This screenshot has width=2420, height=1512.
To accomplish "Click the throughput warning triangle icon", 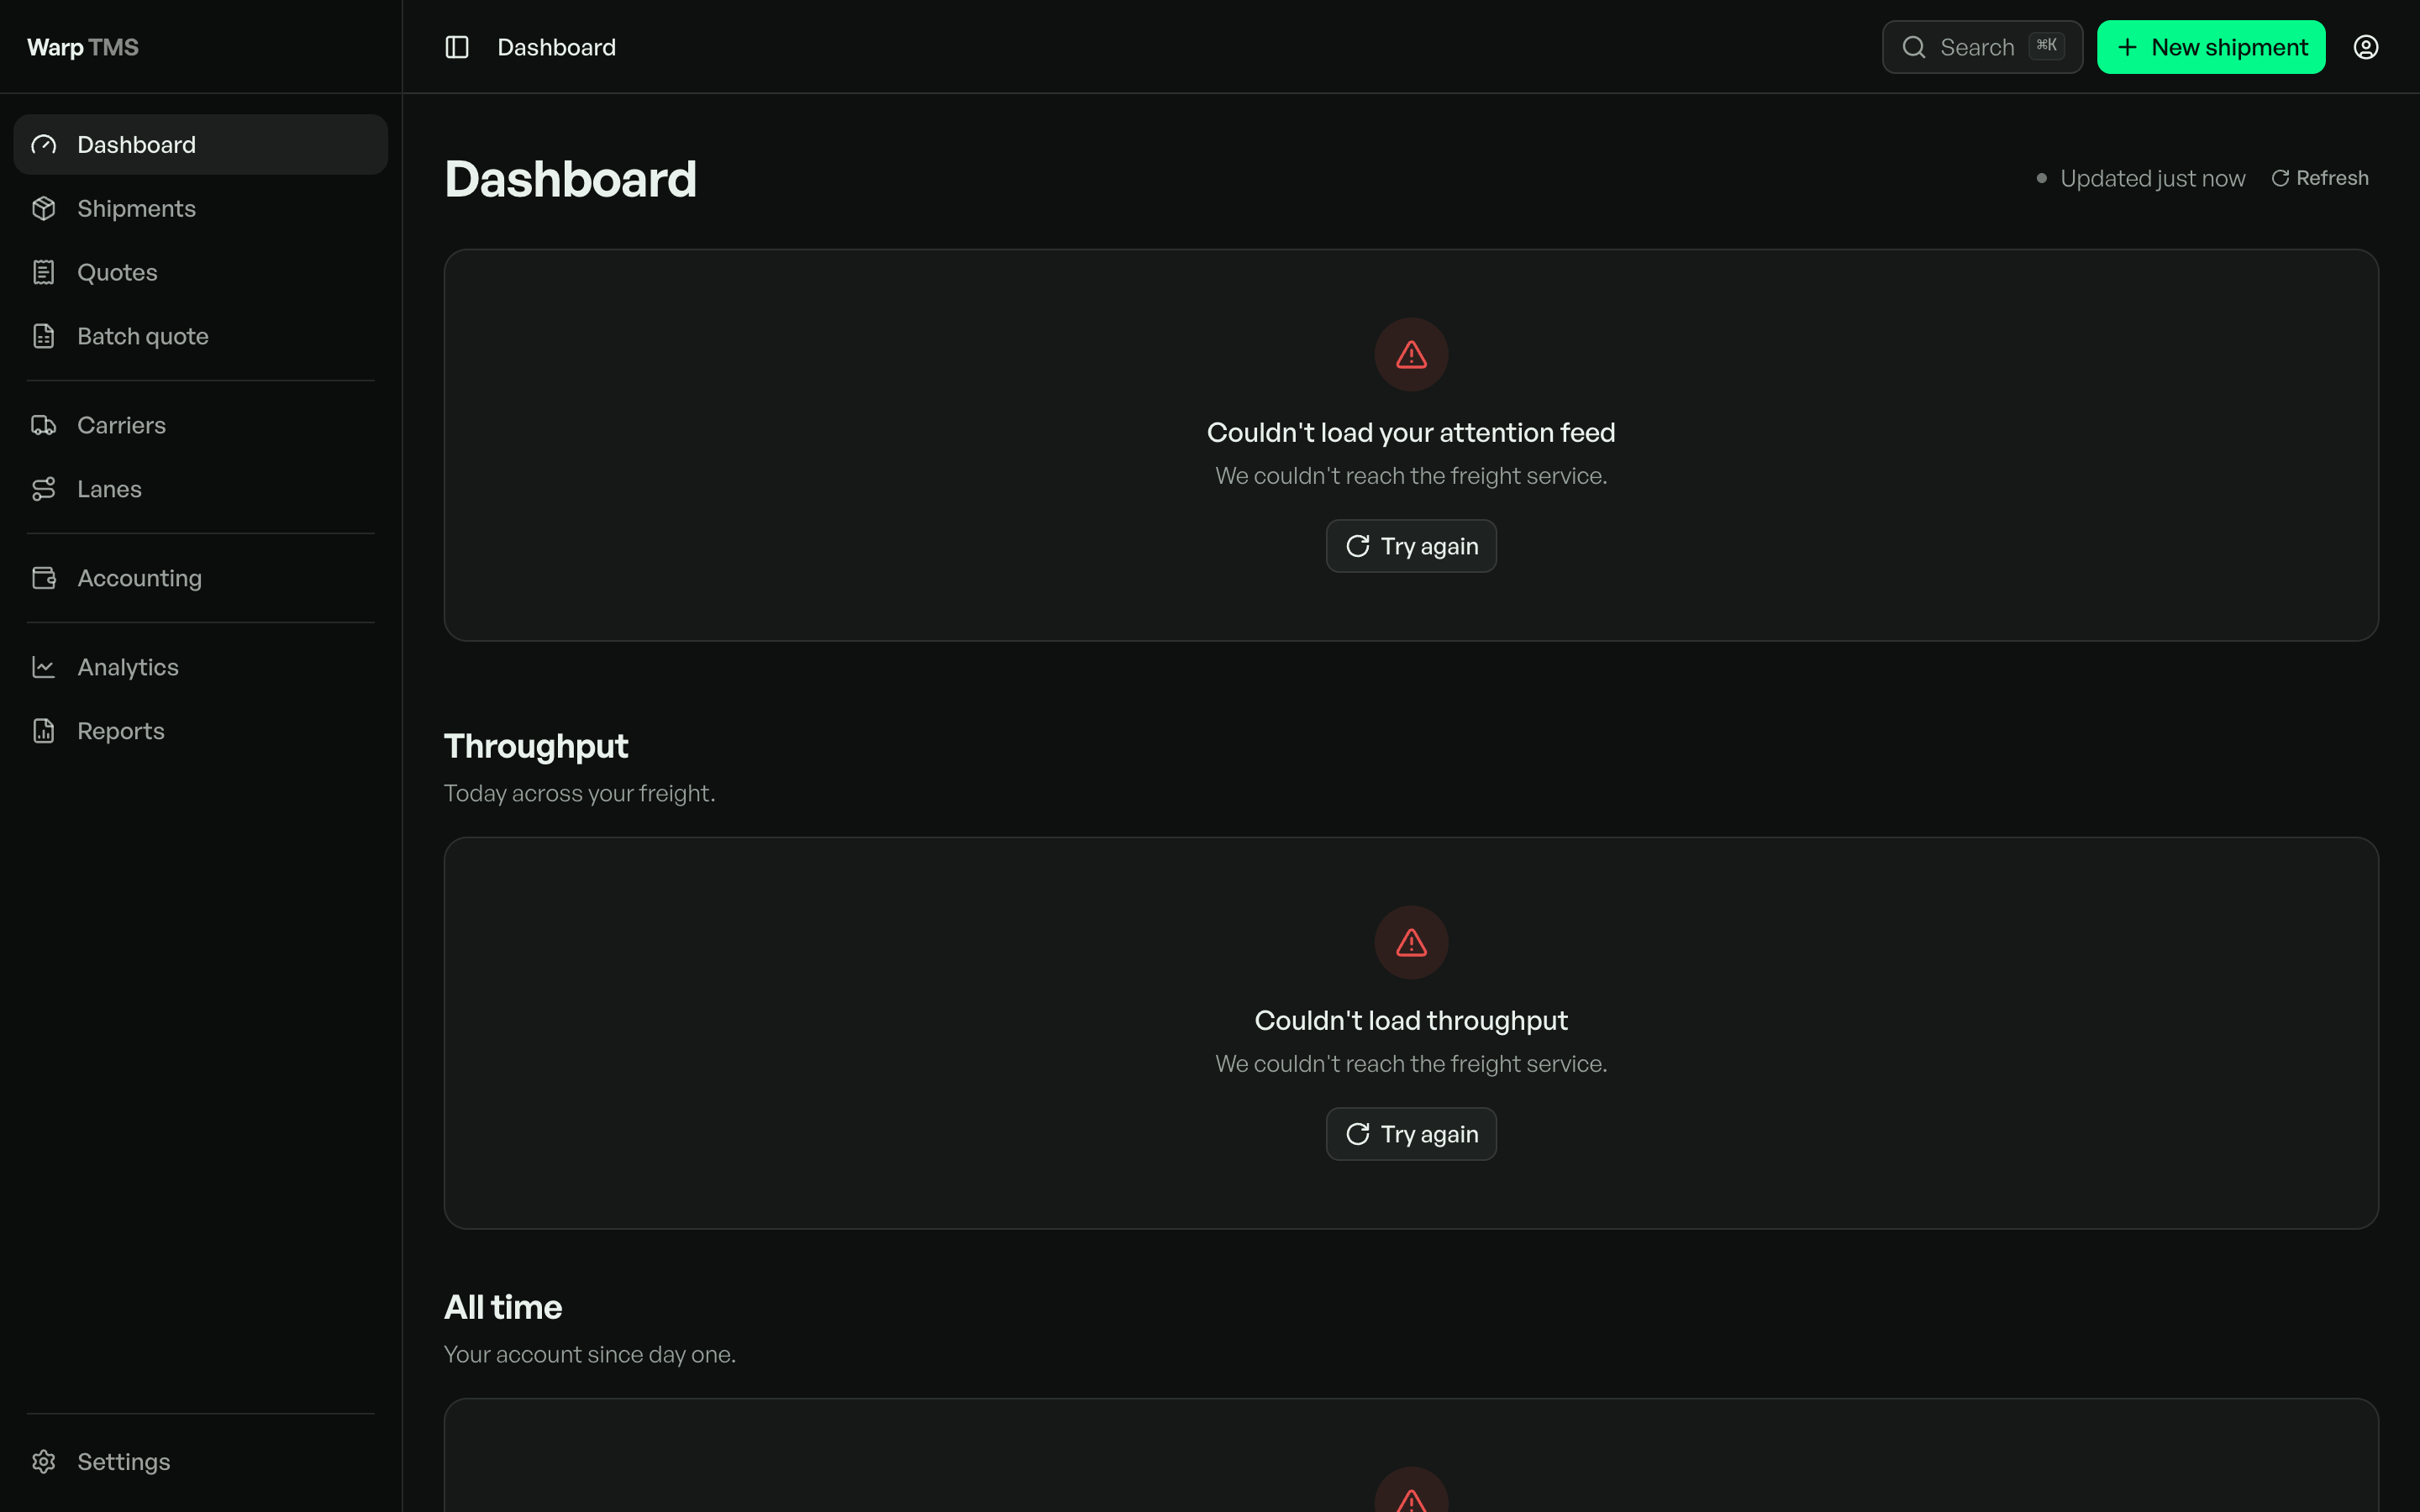I will tap(1411, 943).
